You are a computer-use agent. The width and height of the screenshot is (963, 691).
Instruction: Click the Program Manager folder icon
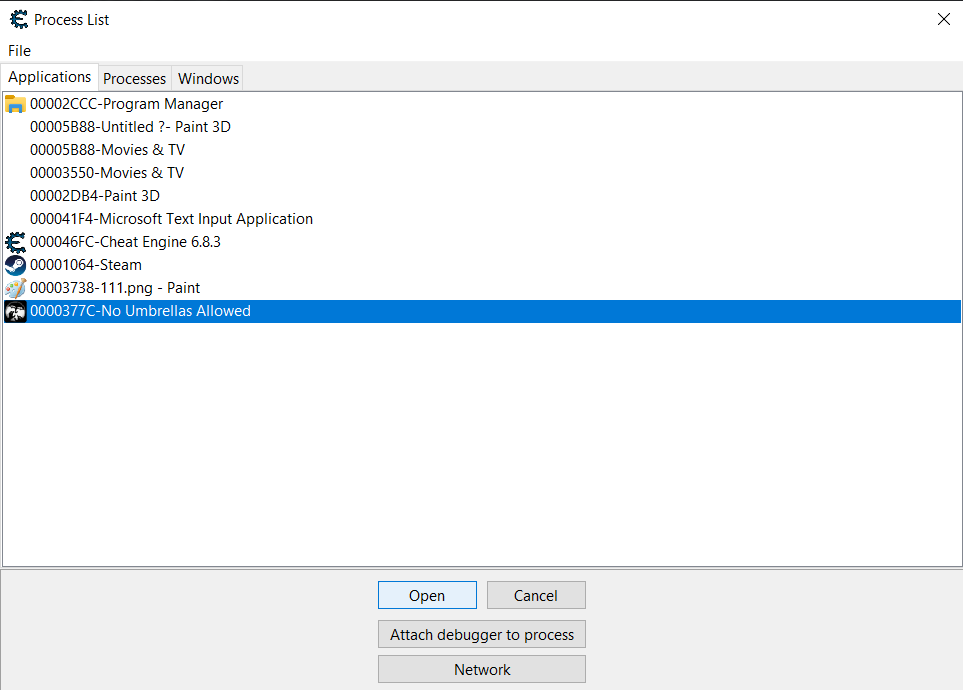click(15, 104)
